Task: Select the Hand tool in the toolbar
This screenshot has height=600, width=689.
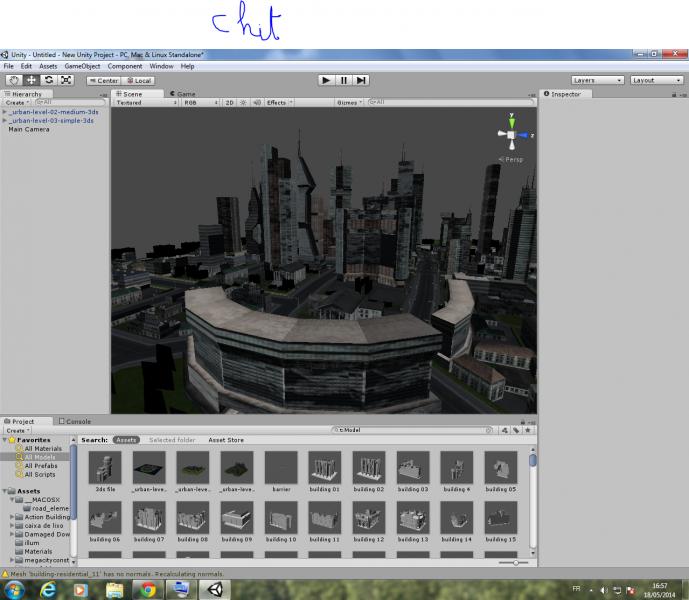Action: click(14, 80)
